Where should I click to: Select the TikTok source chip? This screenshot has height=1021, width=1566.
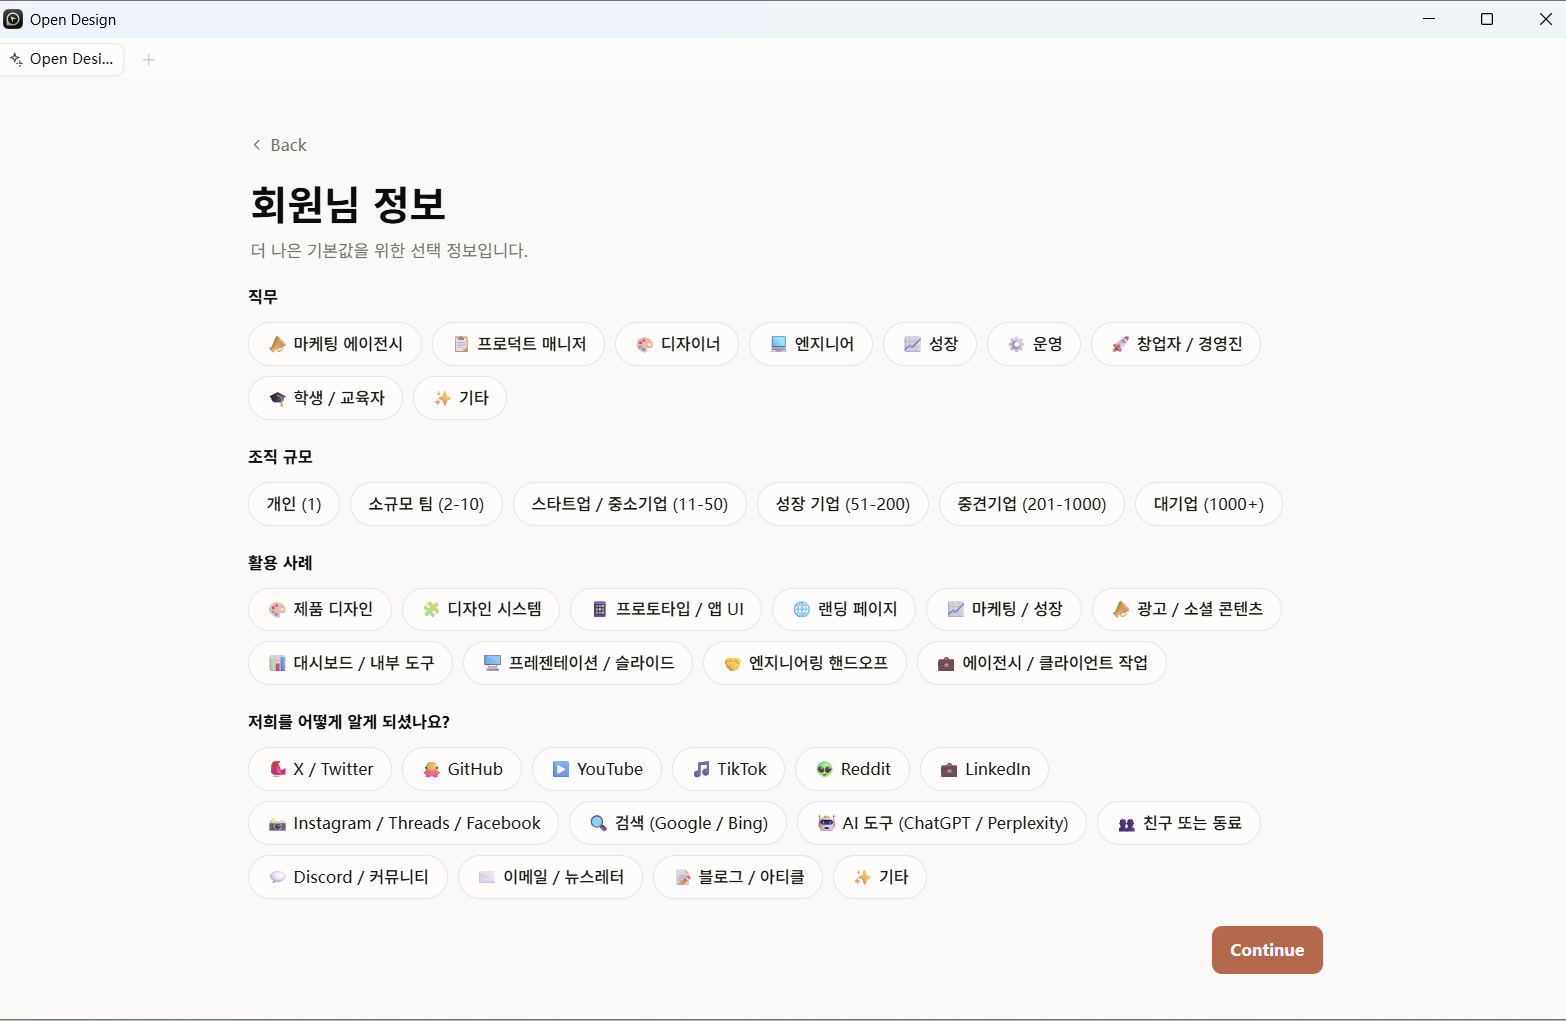[728, 769]
